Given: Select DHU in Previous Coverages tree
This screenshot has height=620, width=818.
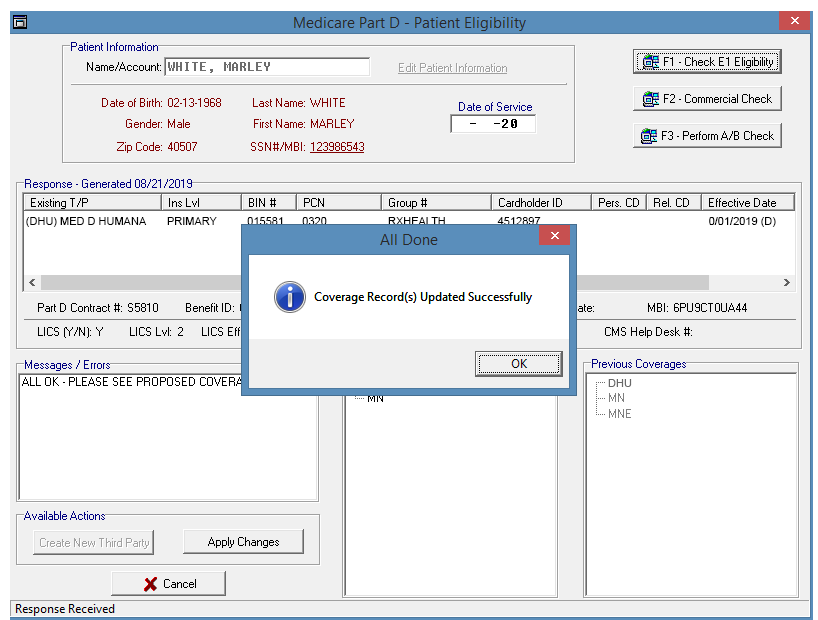Looking at the screenshot, I should point(619,383).
